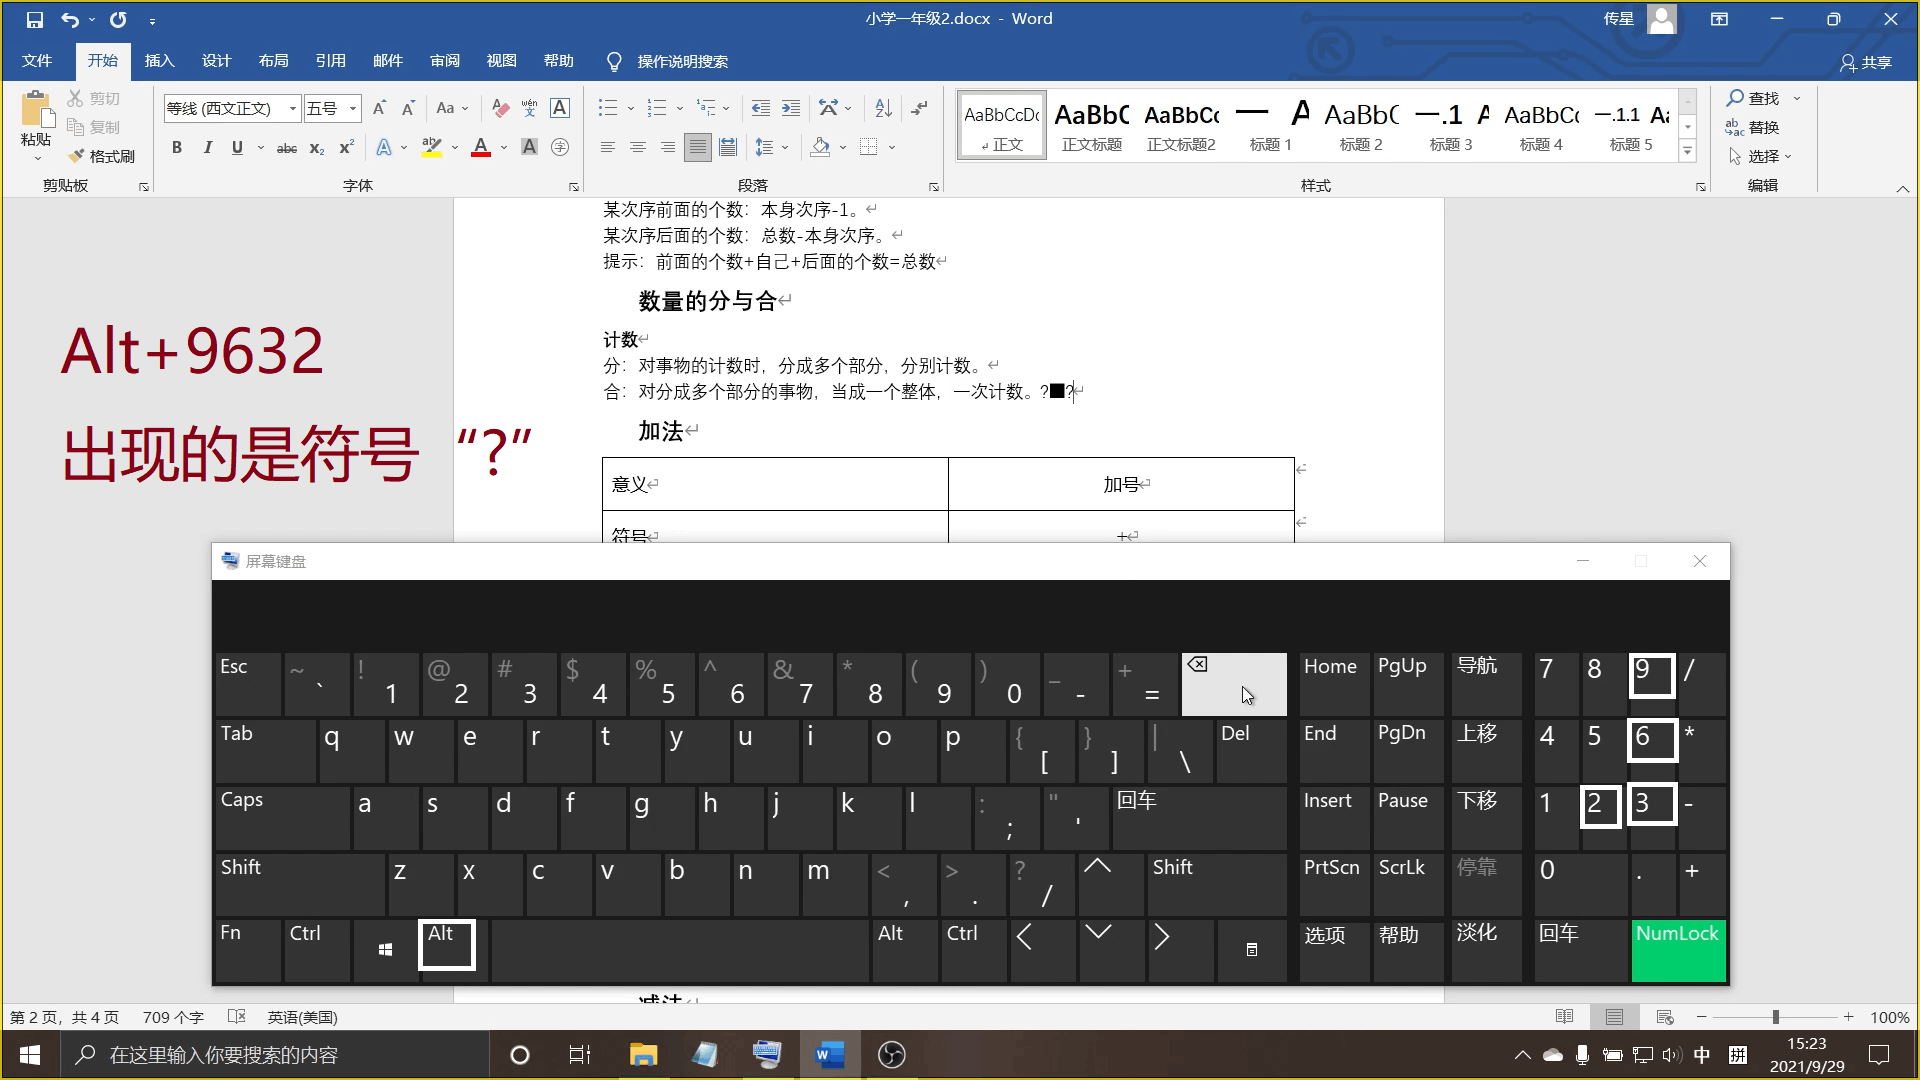Expand the Styles gallery more button
Image resolution: width=1920 pixels, height=1080 pixels.
tap(1687, 152)
